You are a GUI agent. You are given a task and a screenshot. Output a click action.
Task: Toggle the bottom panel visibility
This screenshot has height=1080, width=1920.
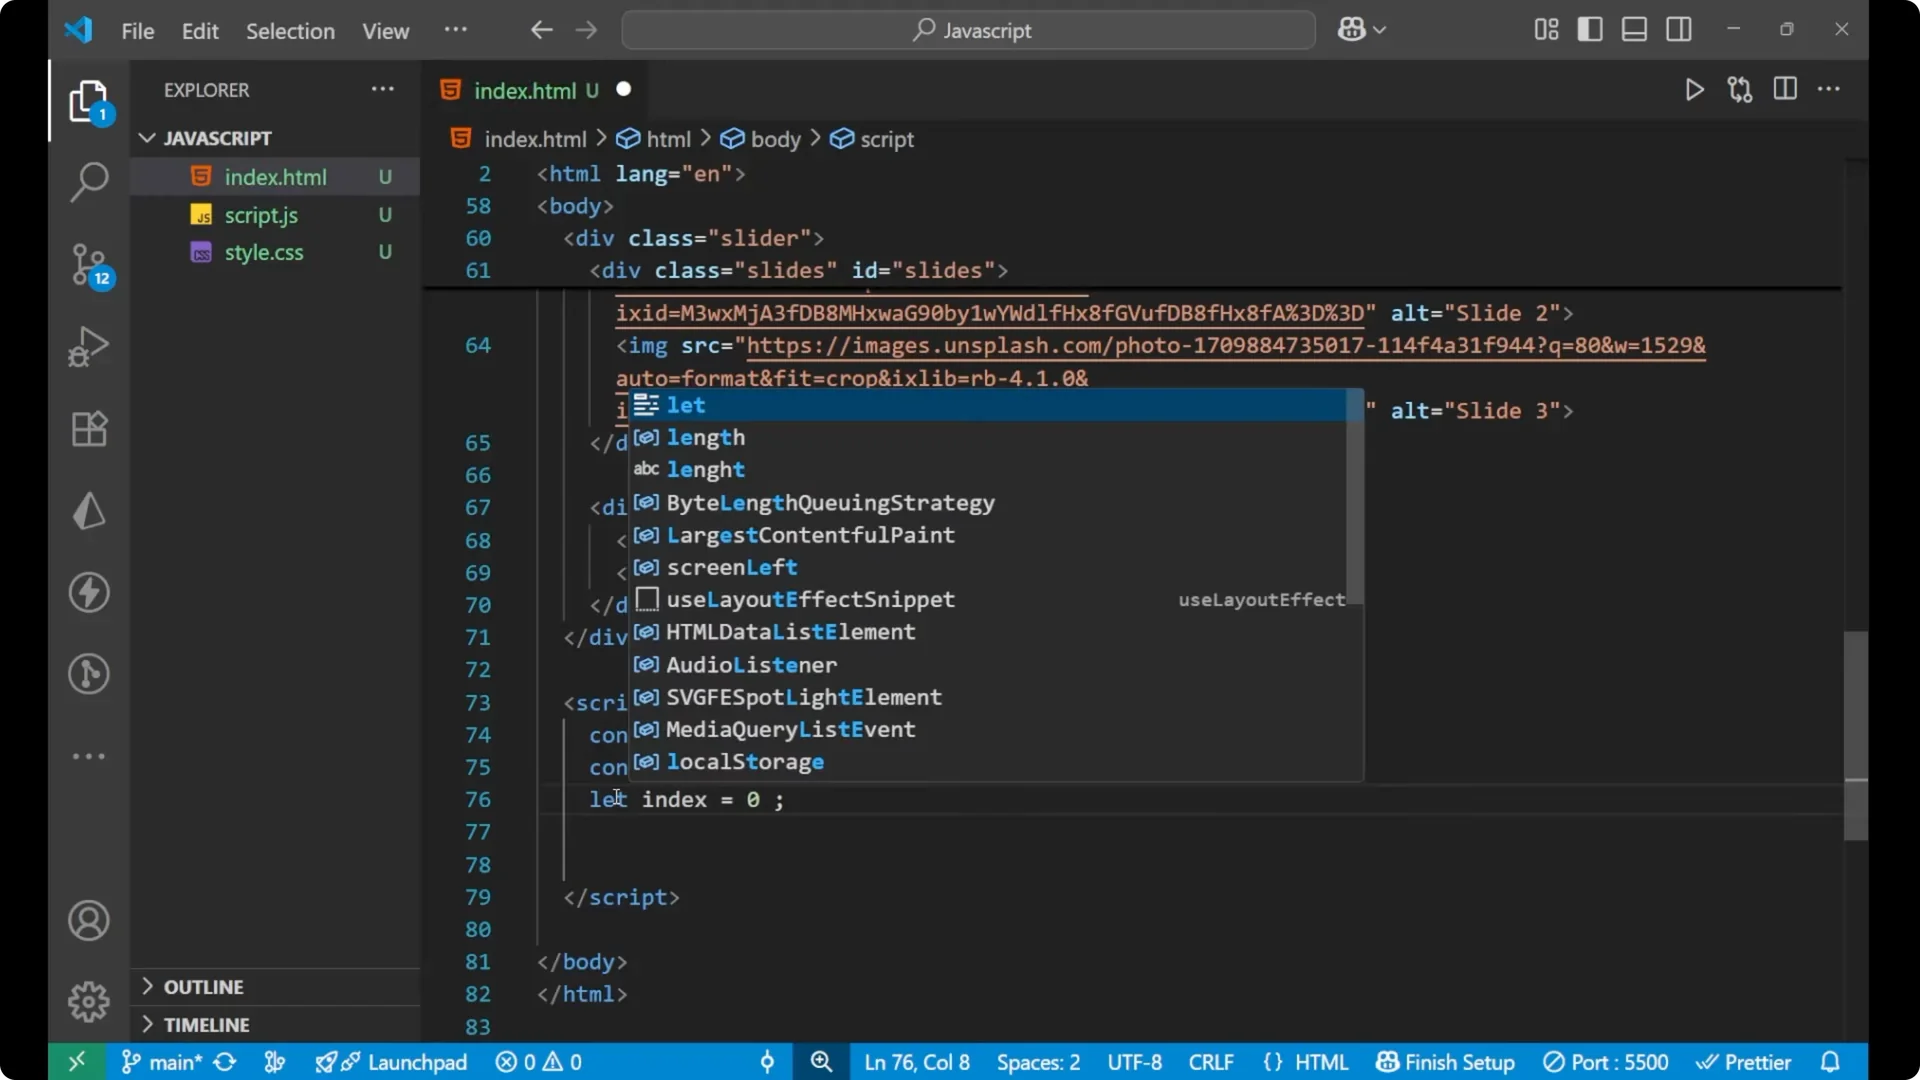pos(1634,29)
